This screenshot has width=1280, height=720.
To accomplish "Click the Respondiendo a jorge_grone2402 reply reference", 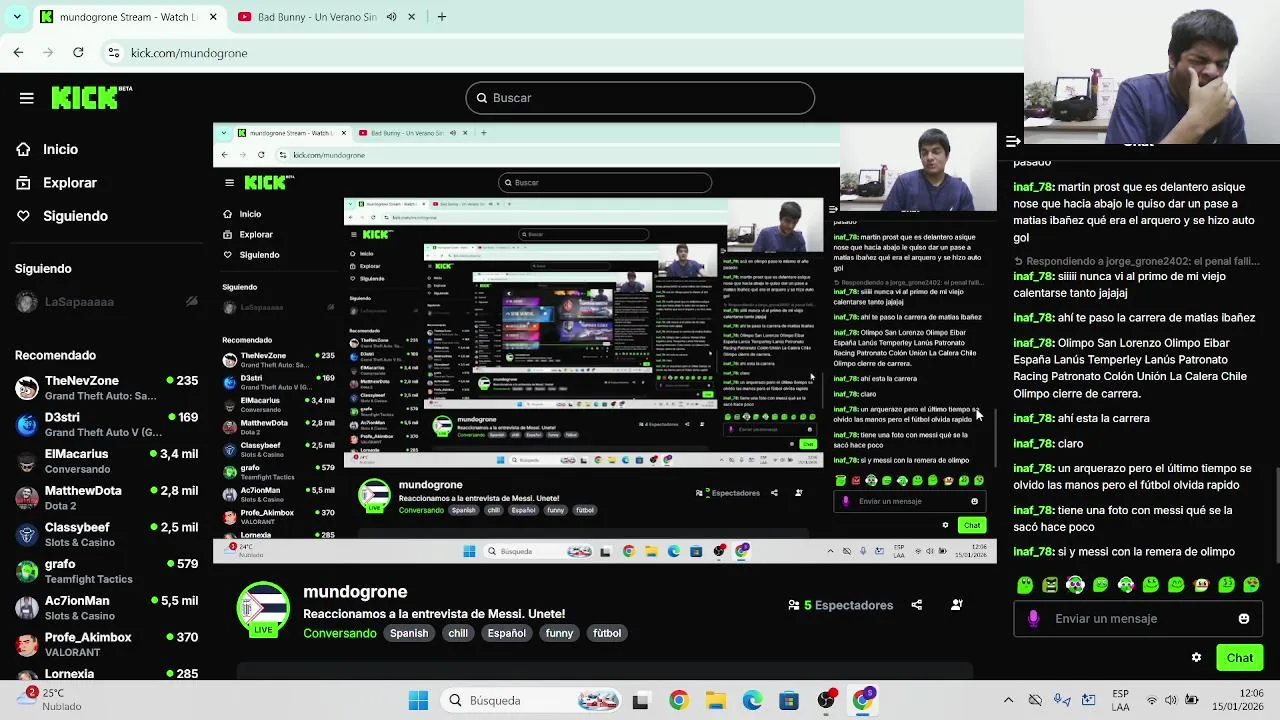I will pyautogui.click(x=1137, y=261).
